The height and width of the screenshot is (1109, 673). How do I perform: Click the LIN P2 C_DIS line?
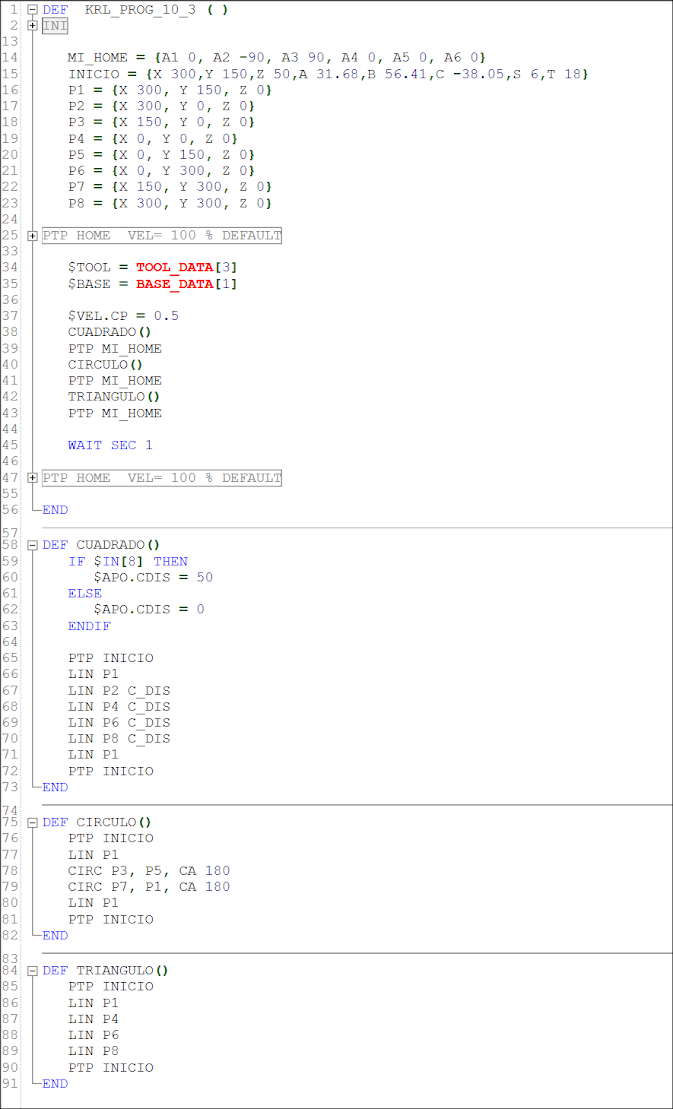point(119,690)
